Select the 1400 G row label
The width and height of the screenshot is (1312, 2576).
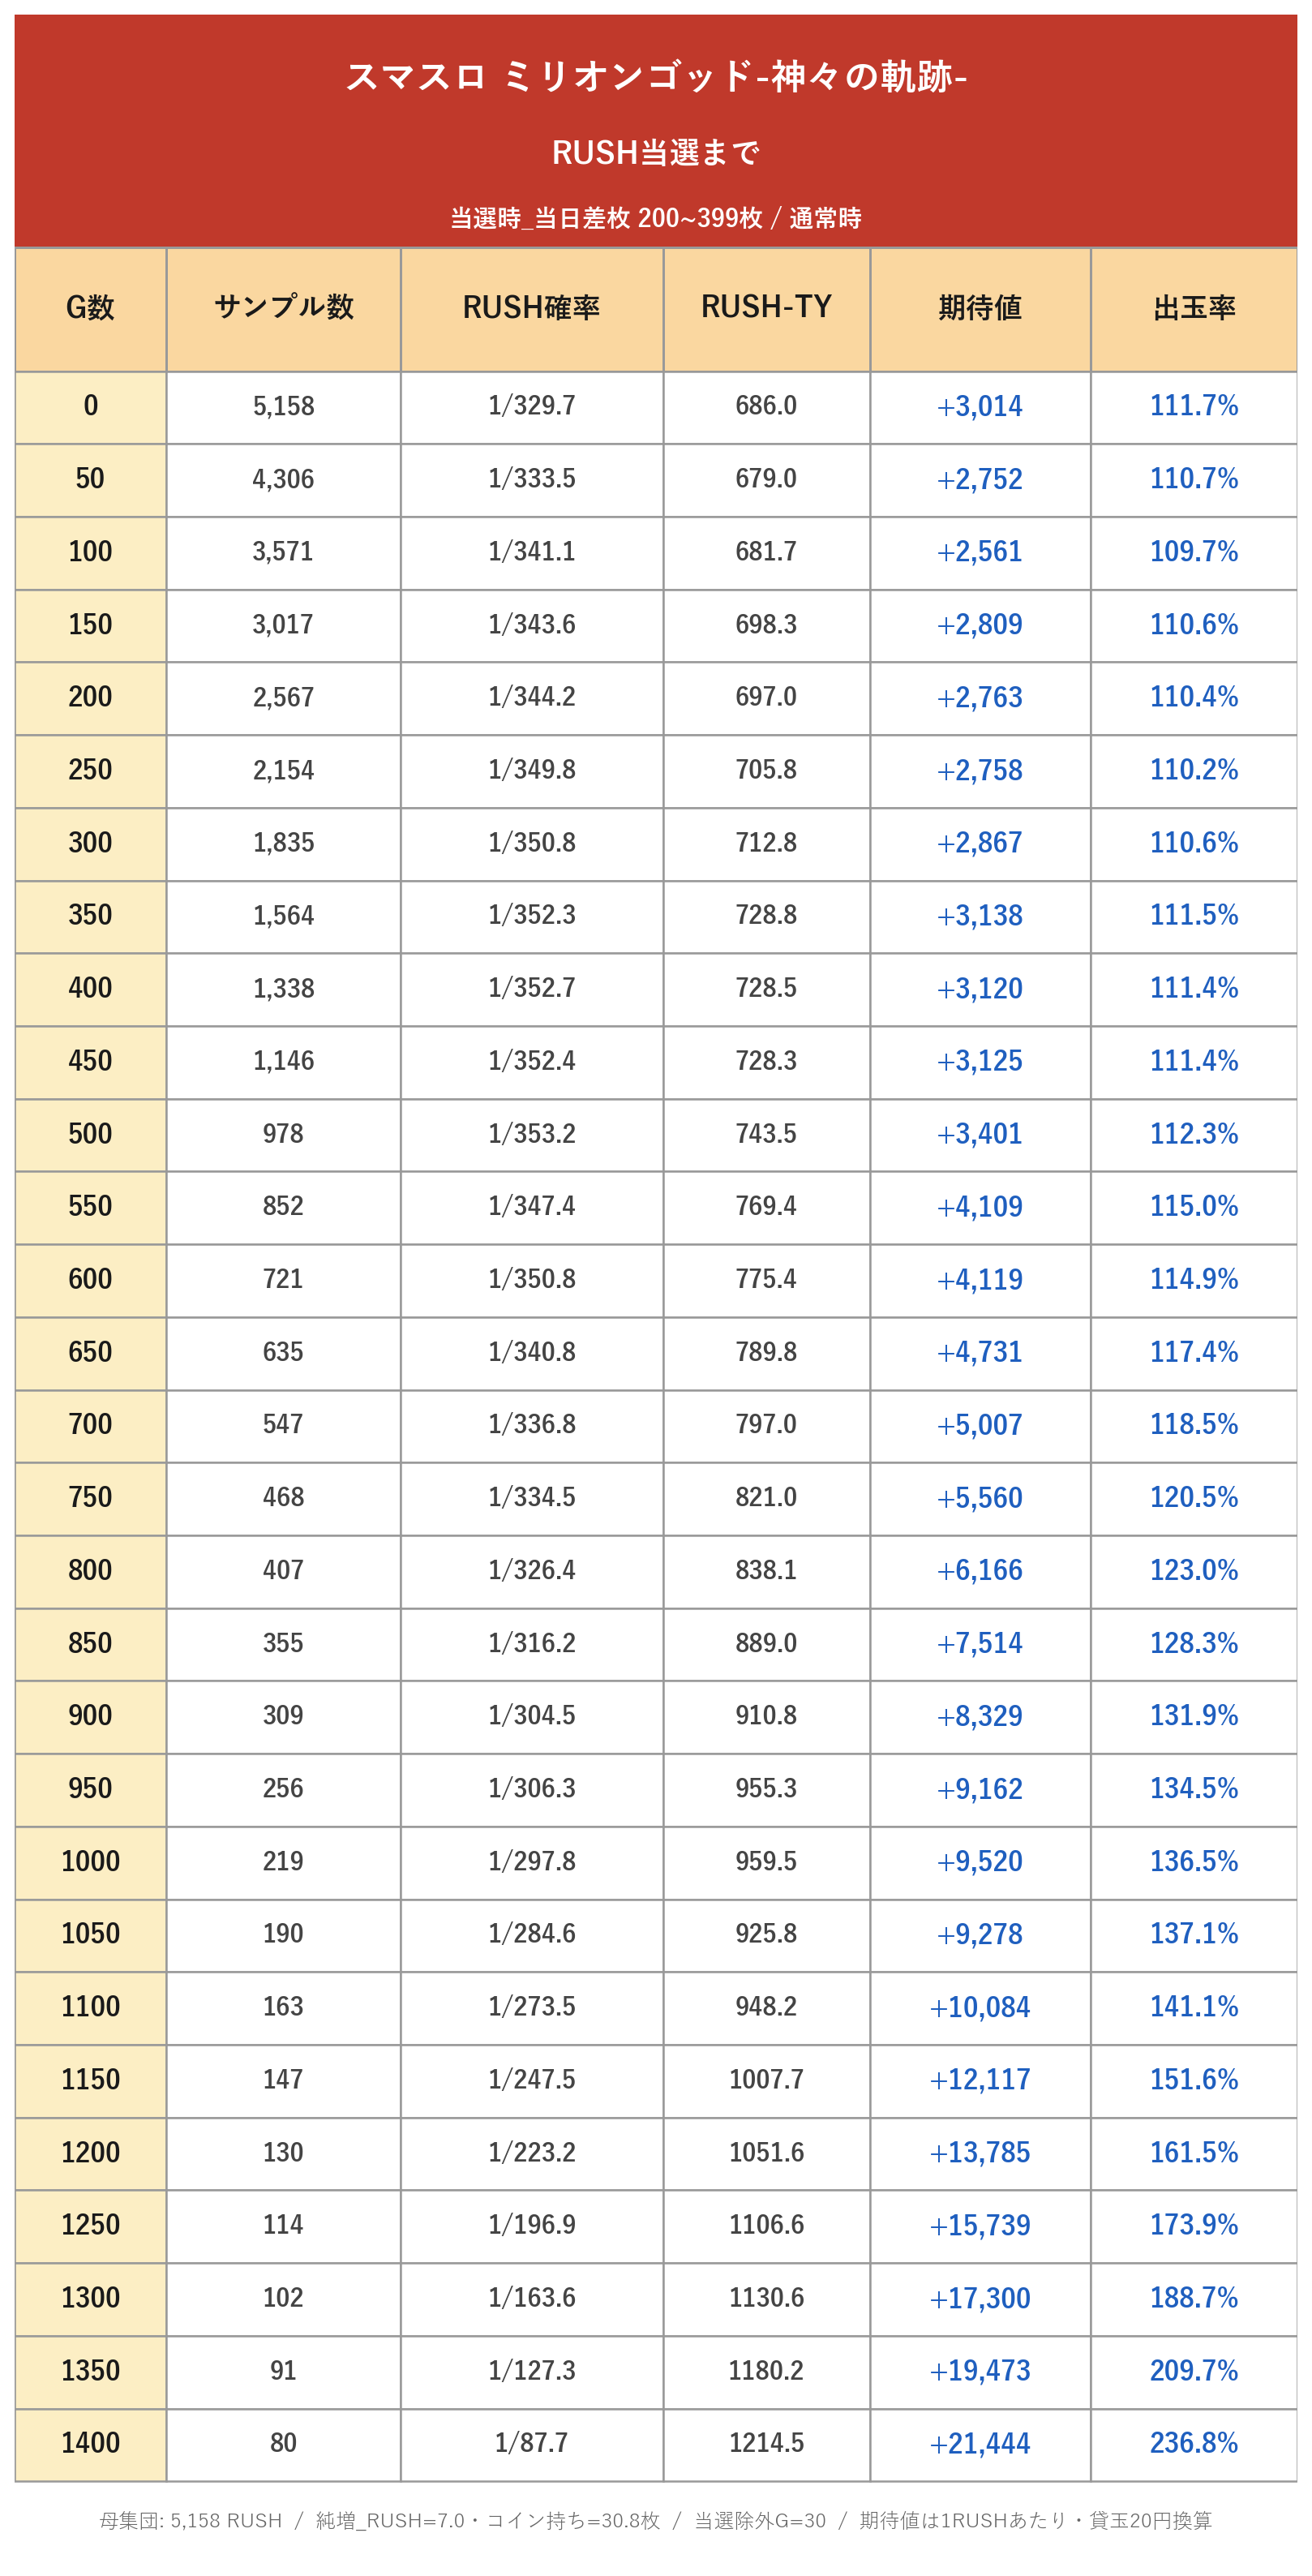(x=90, y=2444)
